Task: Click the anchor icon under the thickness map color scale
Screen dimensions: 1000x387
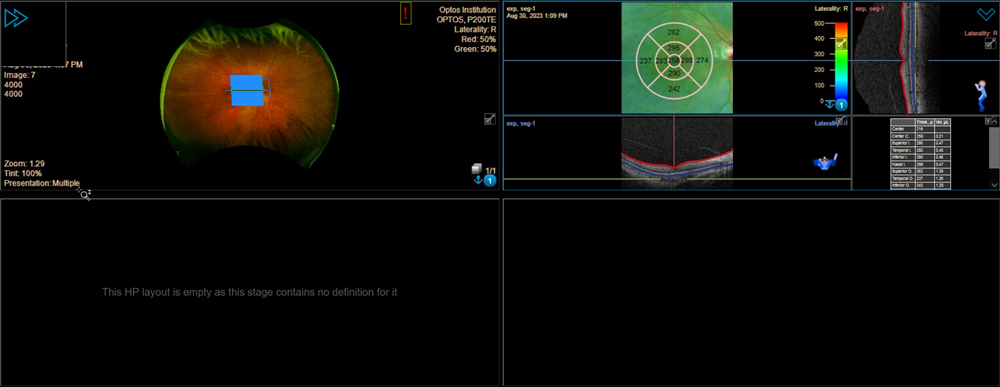Action: point(829,104)
